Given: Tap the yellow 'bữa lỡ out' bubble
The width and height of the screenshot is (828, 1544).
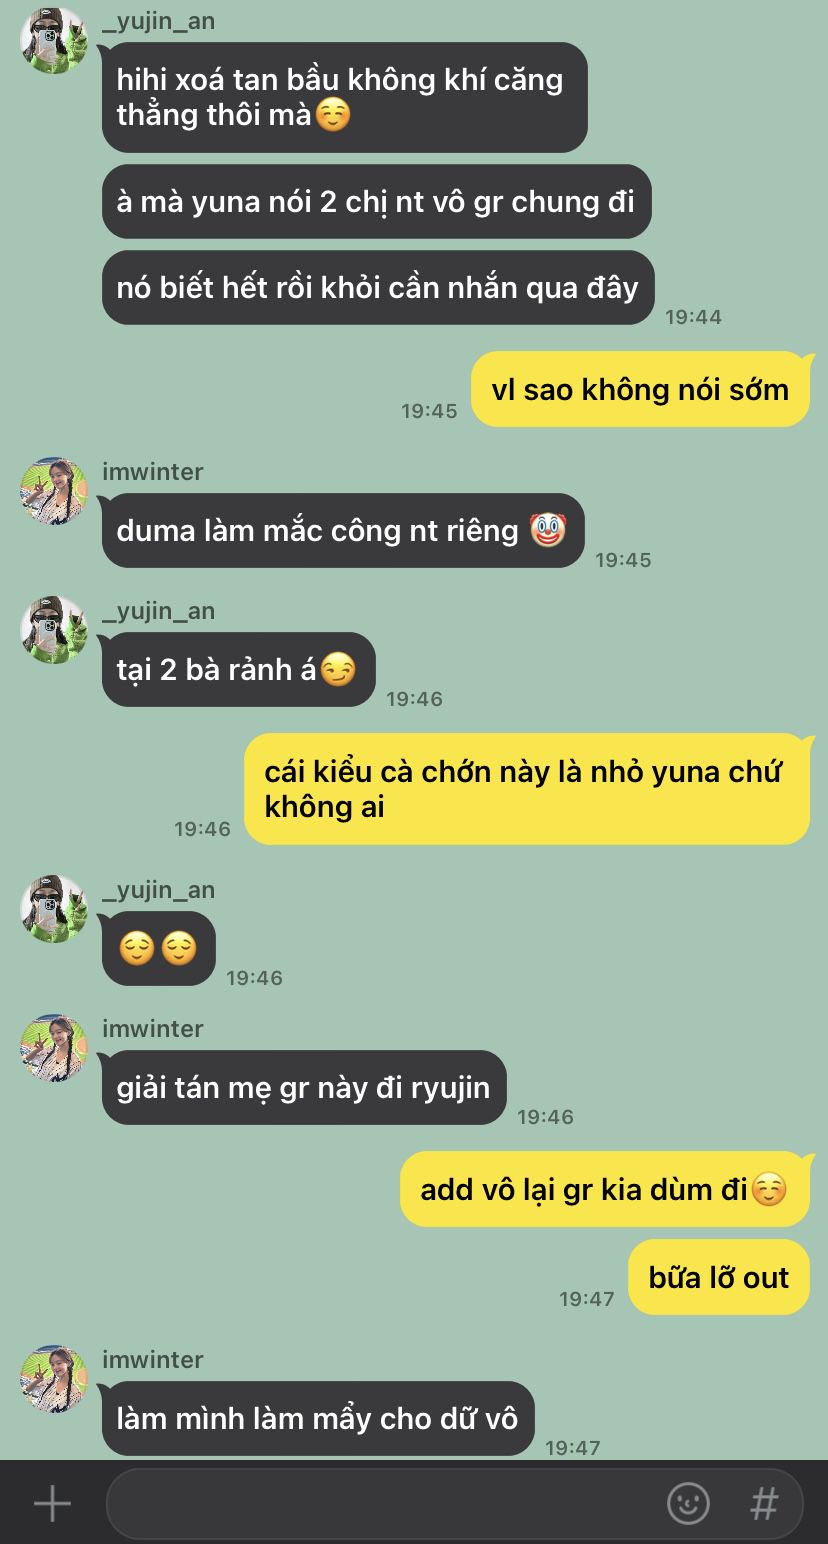Looking at the screenshot, I should click(x=719, y=1277).
